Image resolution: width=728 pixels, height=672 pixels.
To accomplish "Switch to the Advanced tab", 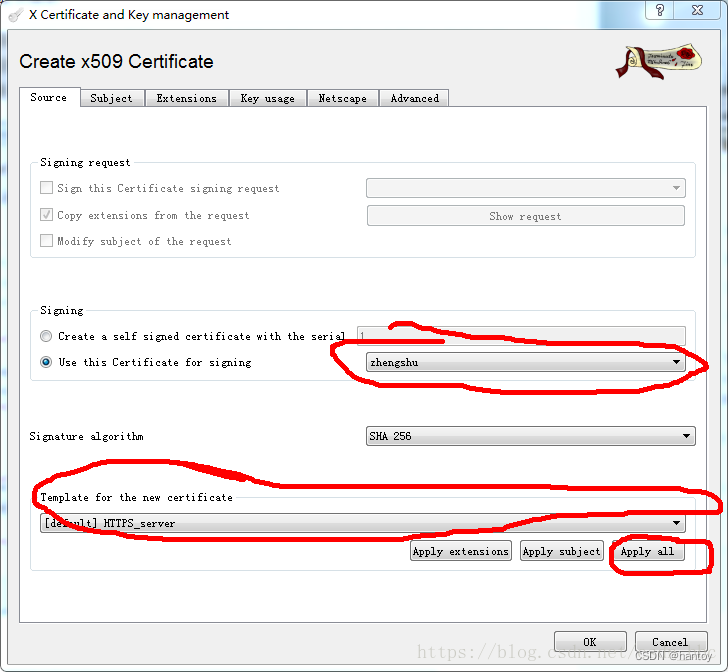I will coord(414,98).
